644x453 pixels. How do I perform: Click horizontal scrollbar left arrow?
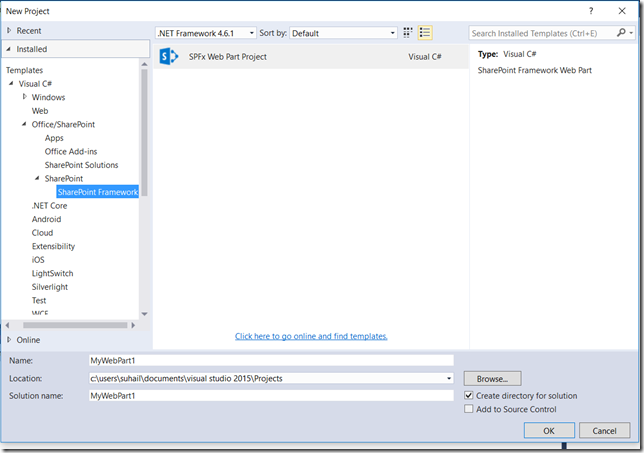coord(7,325)
